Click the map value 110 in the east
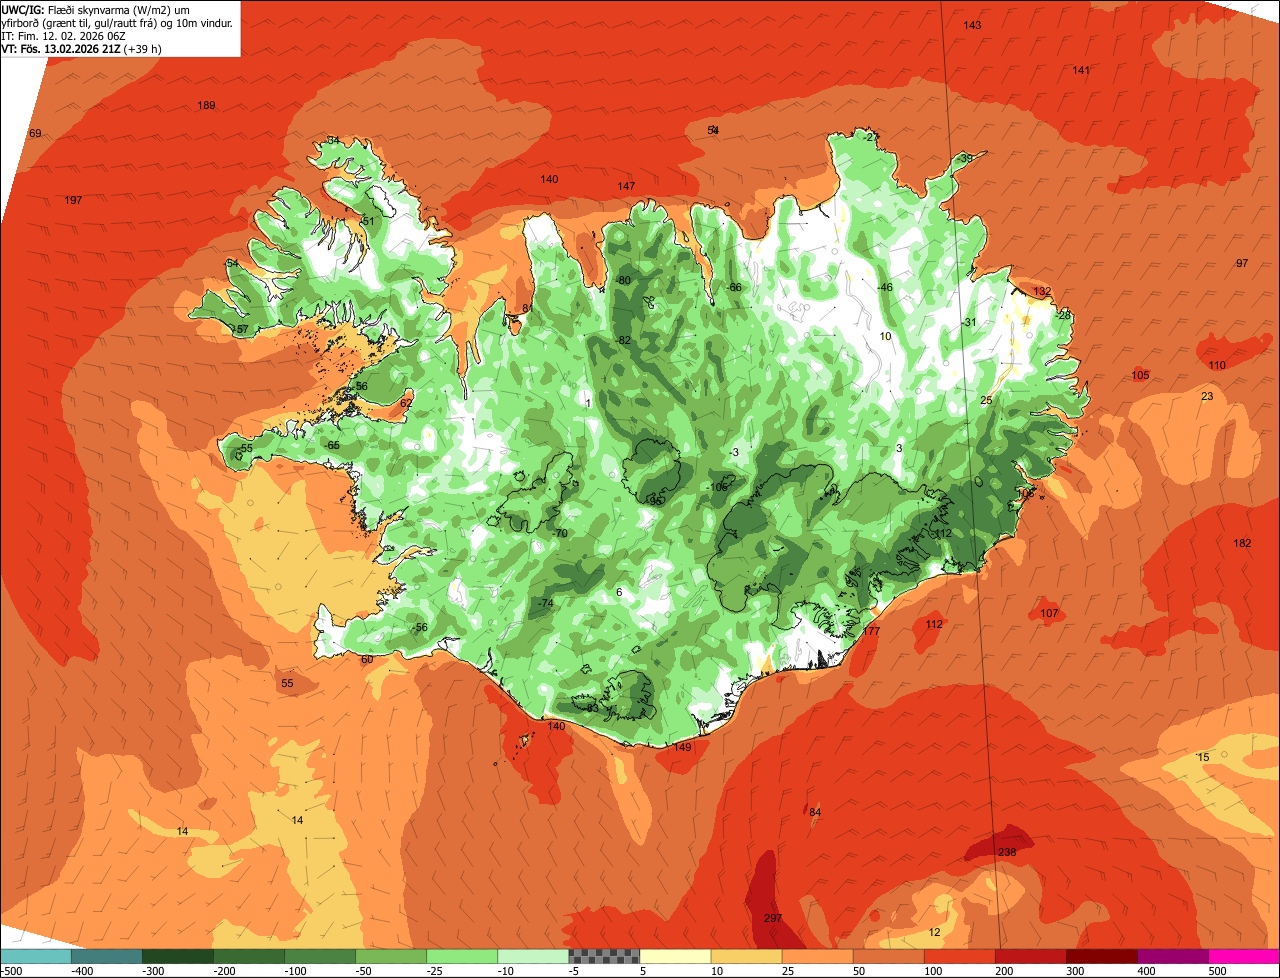The width and height of the screenshot is (1280, 978). pyautogui.click(x=1216, y=365)
